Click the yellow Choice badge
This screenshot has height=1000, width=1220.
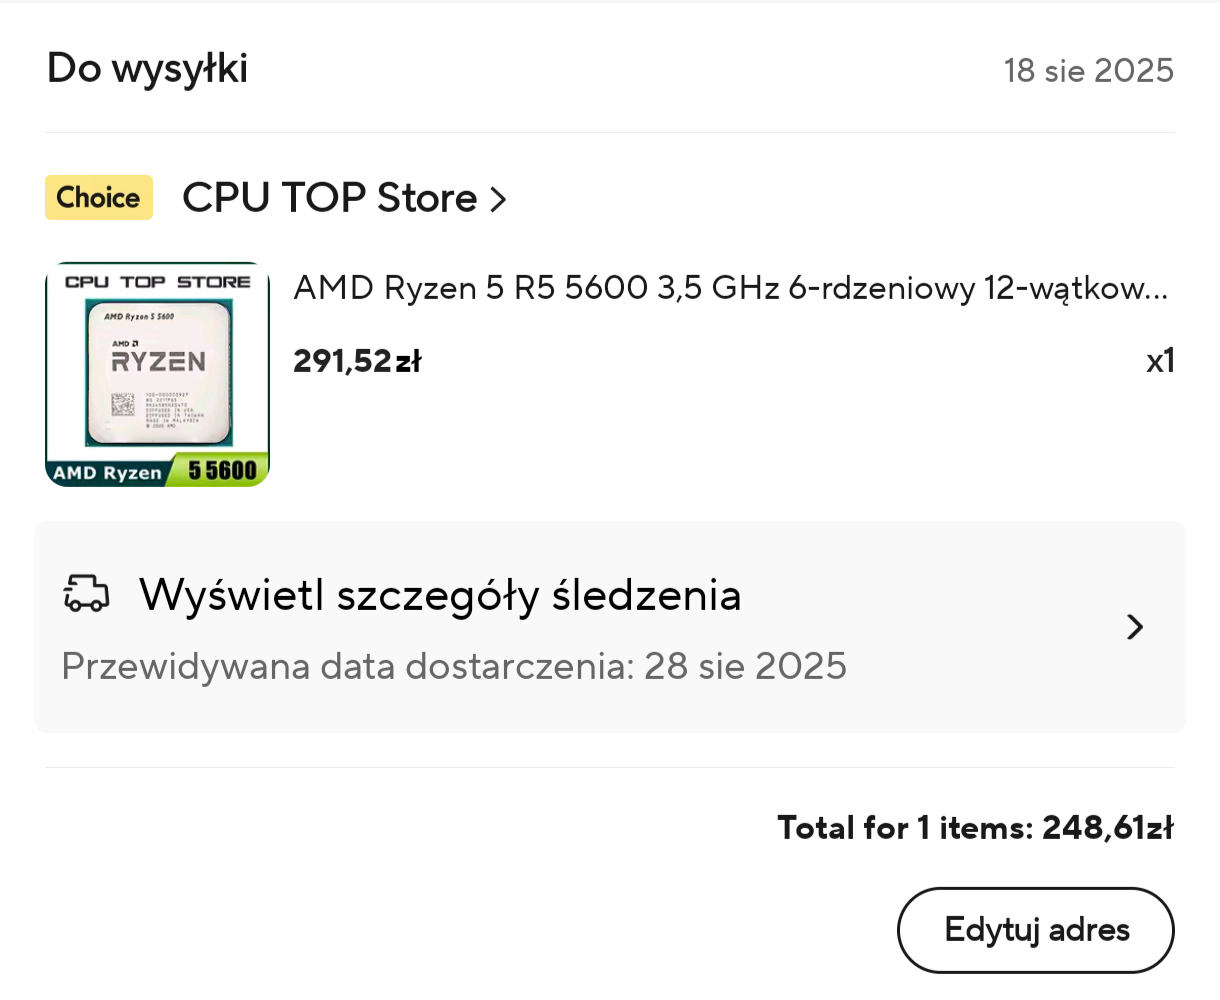[99, 197]
